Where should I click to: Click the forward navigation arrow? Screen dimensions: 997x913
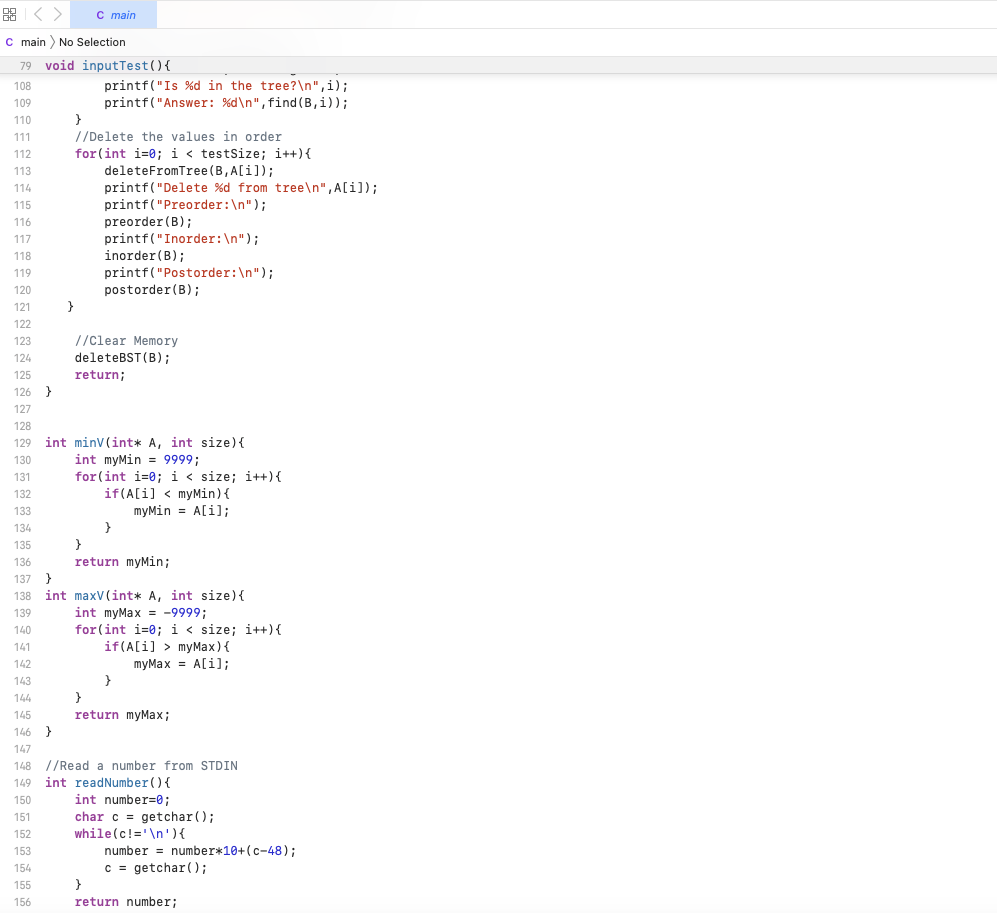(x=57, y=14)
